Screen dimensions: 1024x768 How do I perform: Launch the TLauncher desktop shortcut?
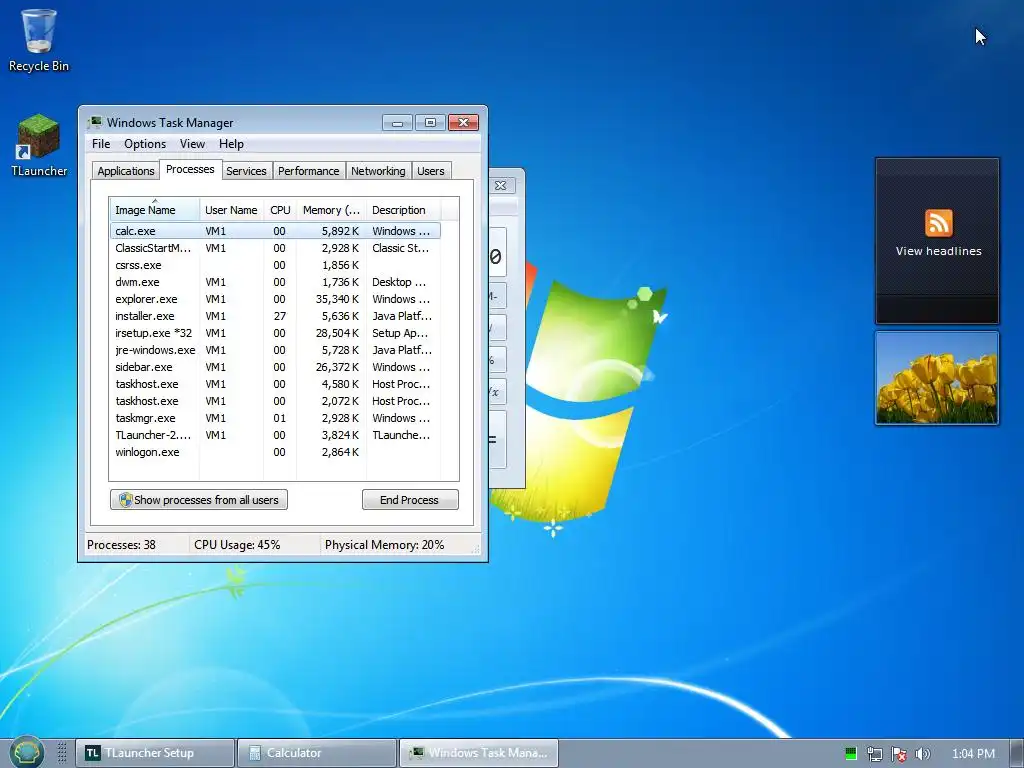click(x=39, y=145)
